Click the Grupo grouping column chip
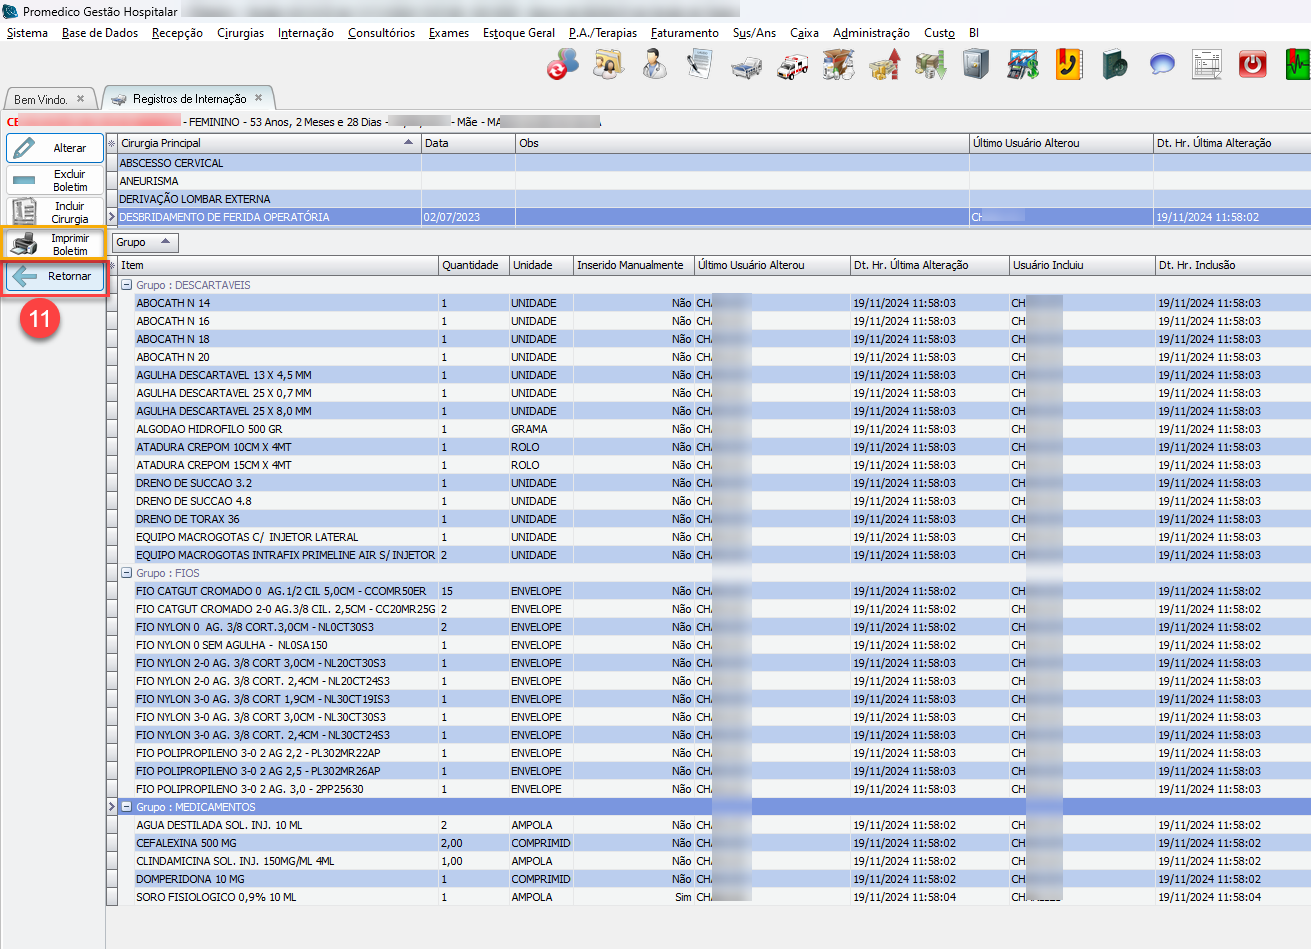The width and height of the screenshot is (1311, 949). point(144,242)
